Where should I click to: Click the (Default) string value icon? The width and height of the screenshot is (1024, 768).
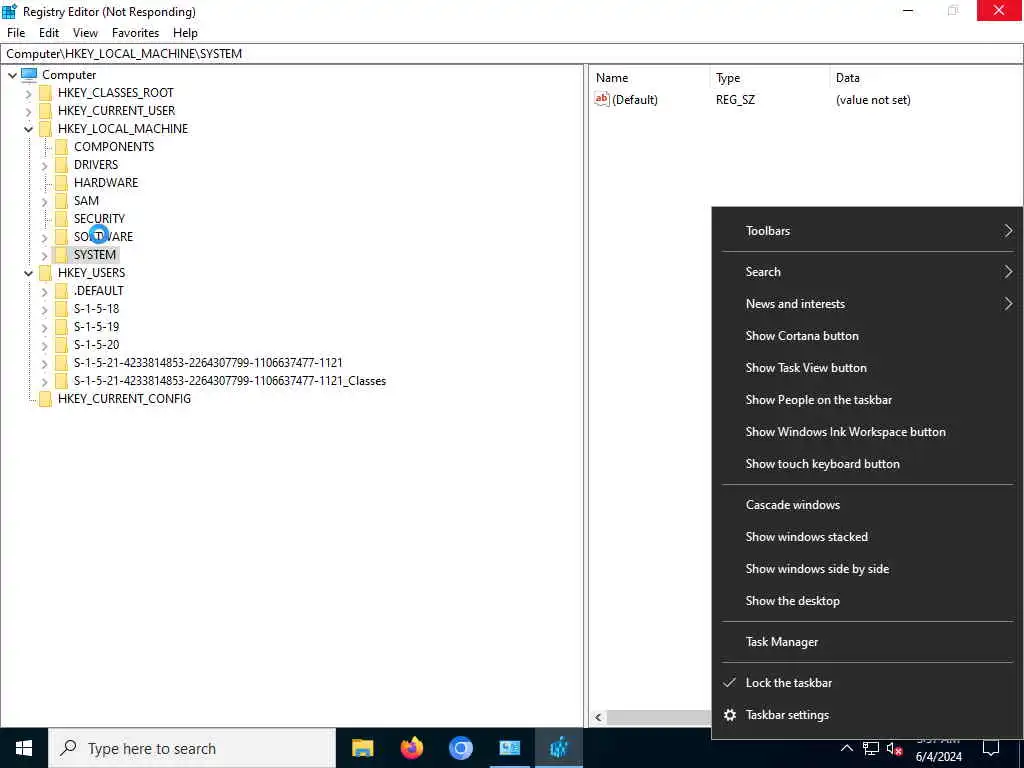click(601, 99)
